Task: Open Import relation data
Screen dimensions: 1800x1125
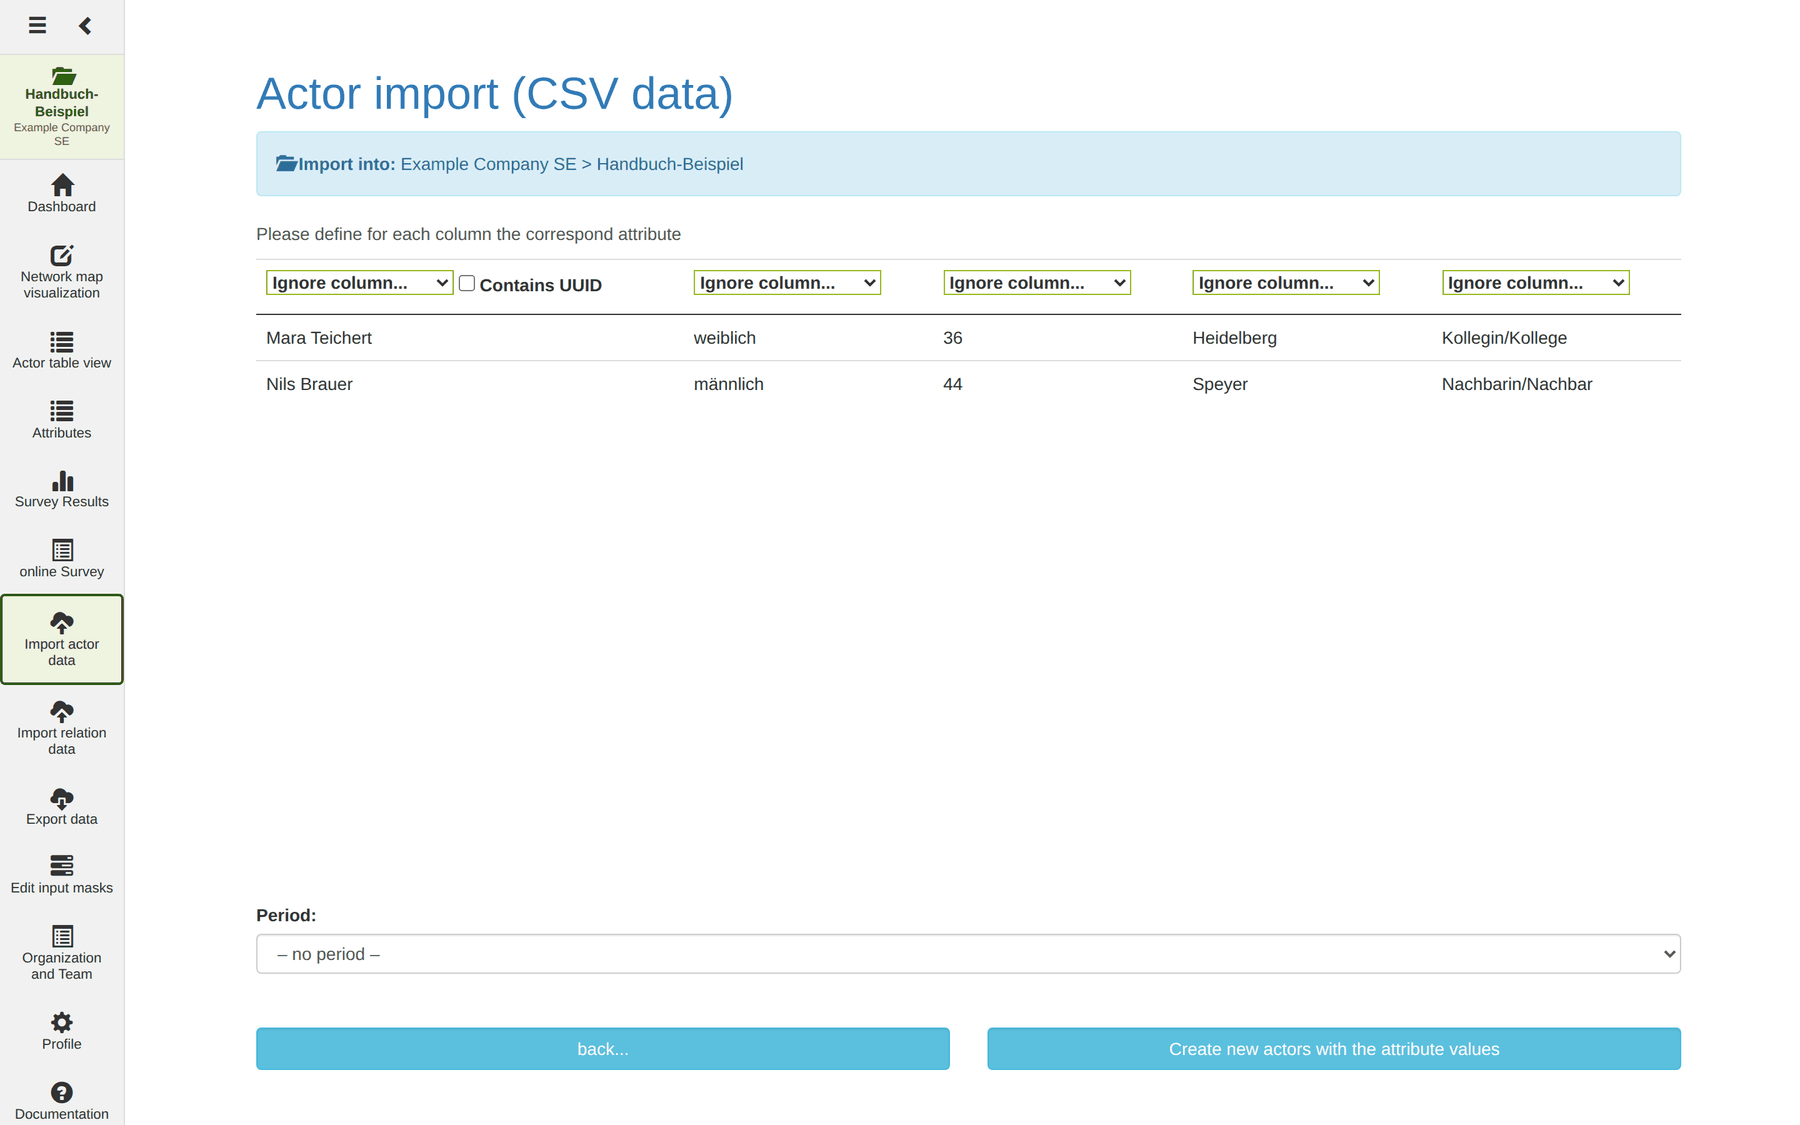Action: [62, 728]
